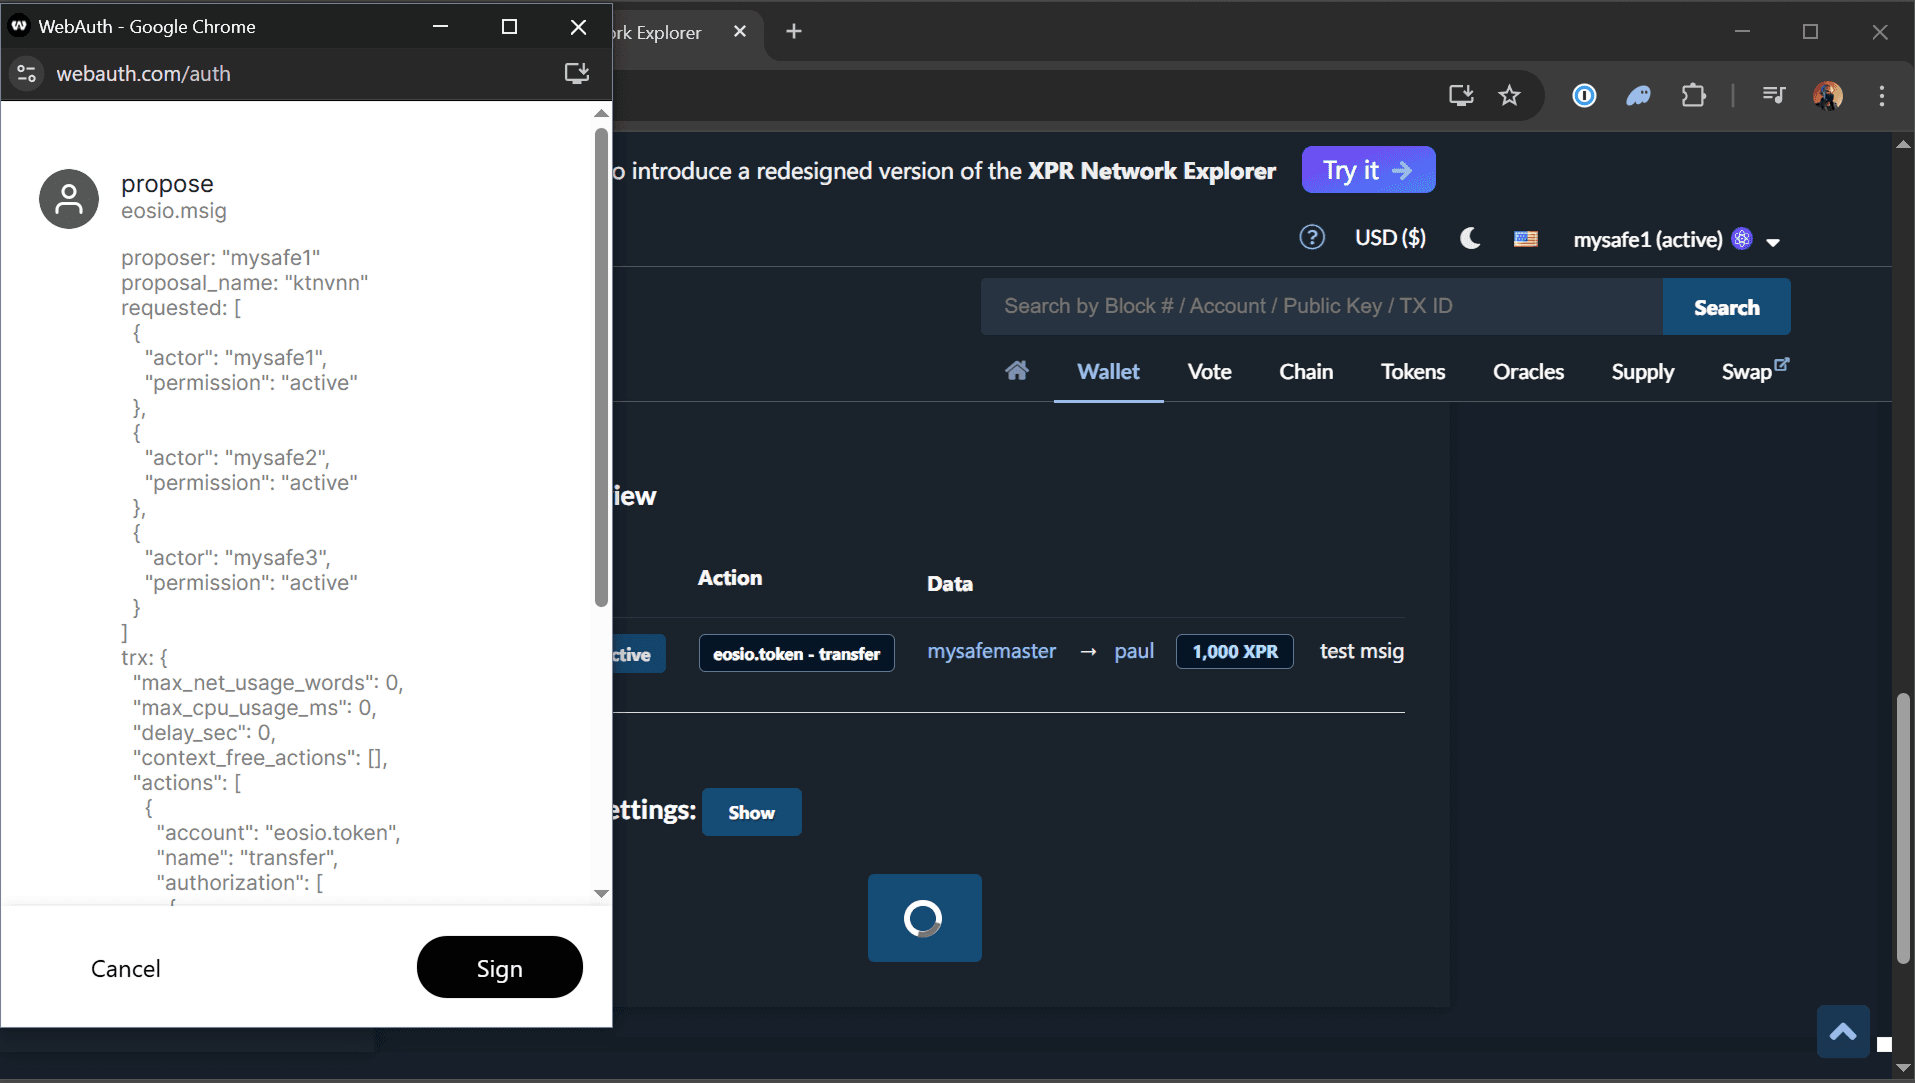
Task: Click the "actor": "mysafe2" line
Action: [237, 458]
